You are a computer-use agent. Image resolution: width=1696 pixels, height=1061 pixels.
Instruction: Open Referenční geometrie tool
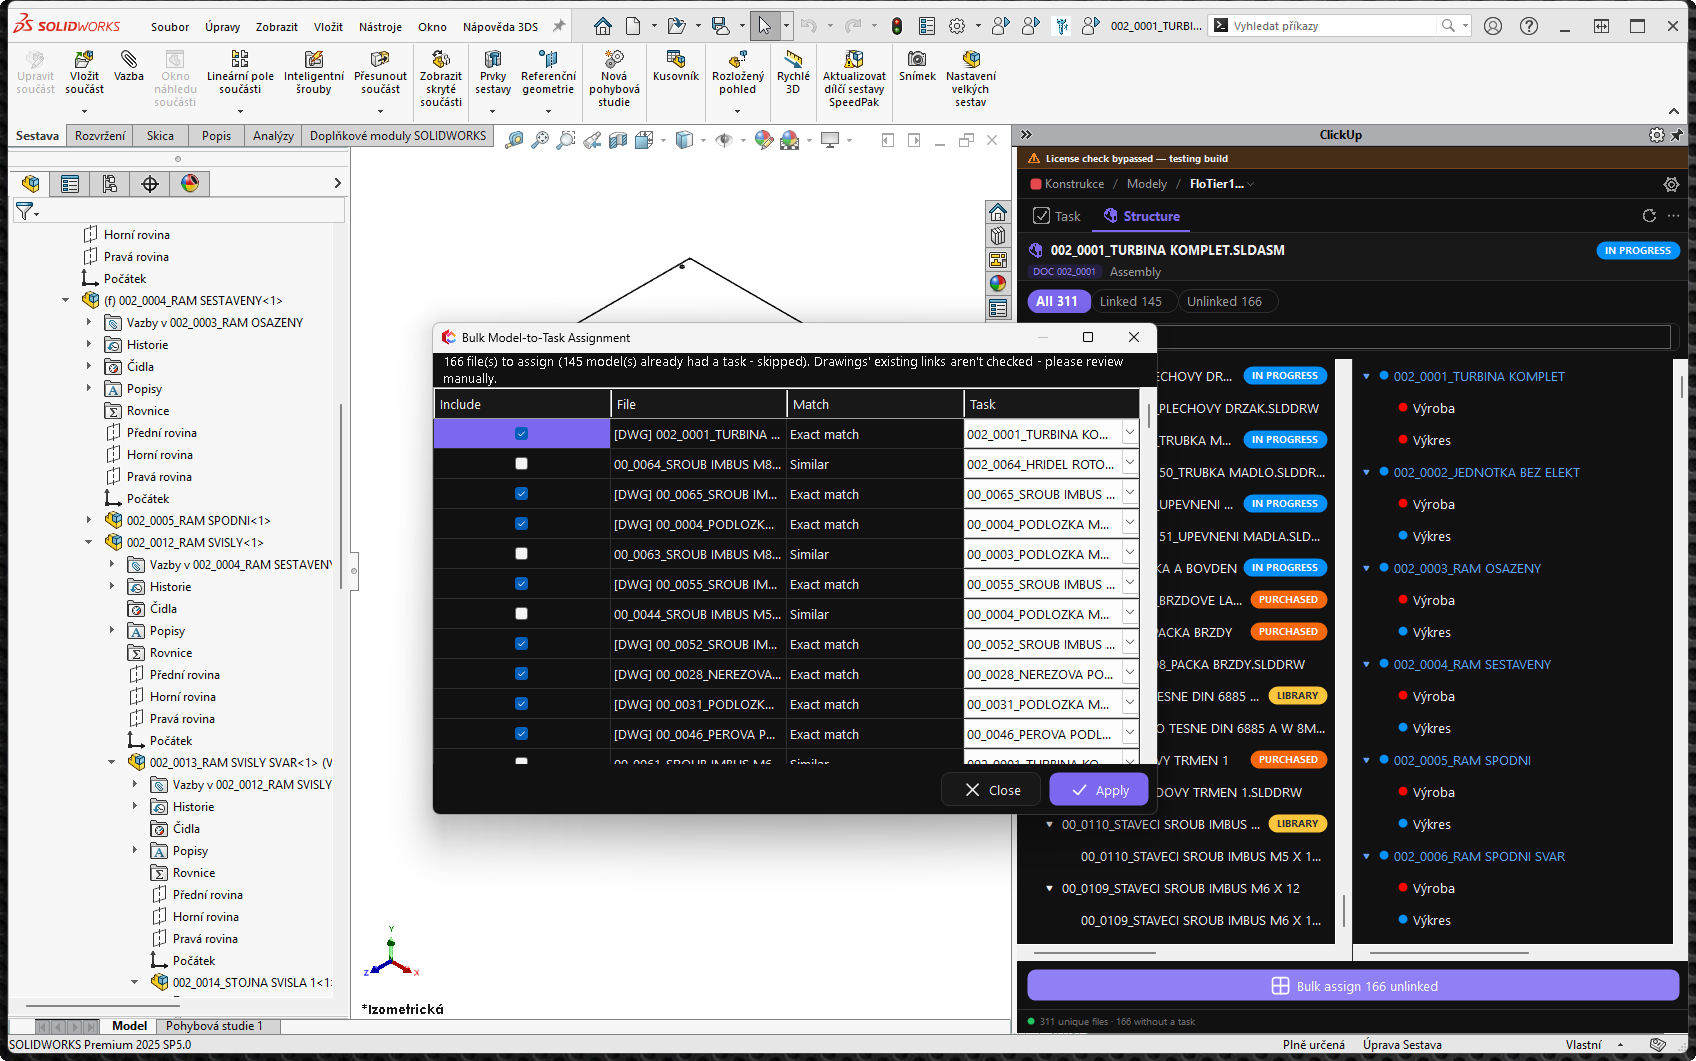click(548, 73)
